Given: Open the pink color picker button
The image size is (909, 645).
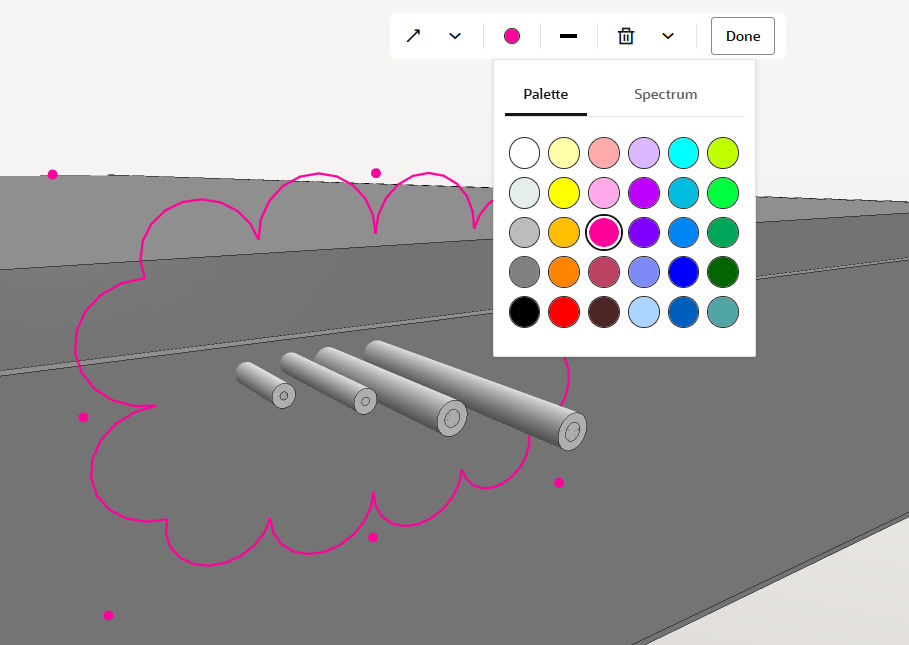Looking at the screenshot, I should click(x=512, y=36).
